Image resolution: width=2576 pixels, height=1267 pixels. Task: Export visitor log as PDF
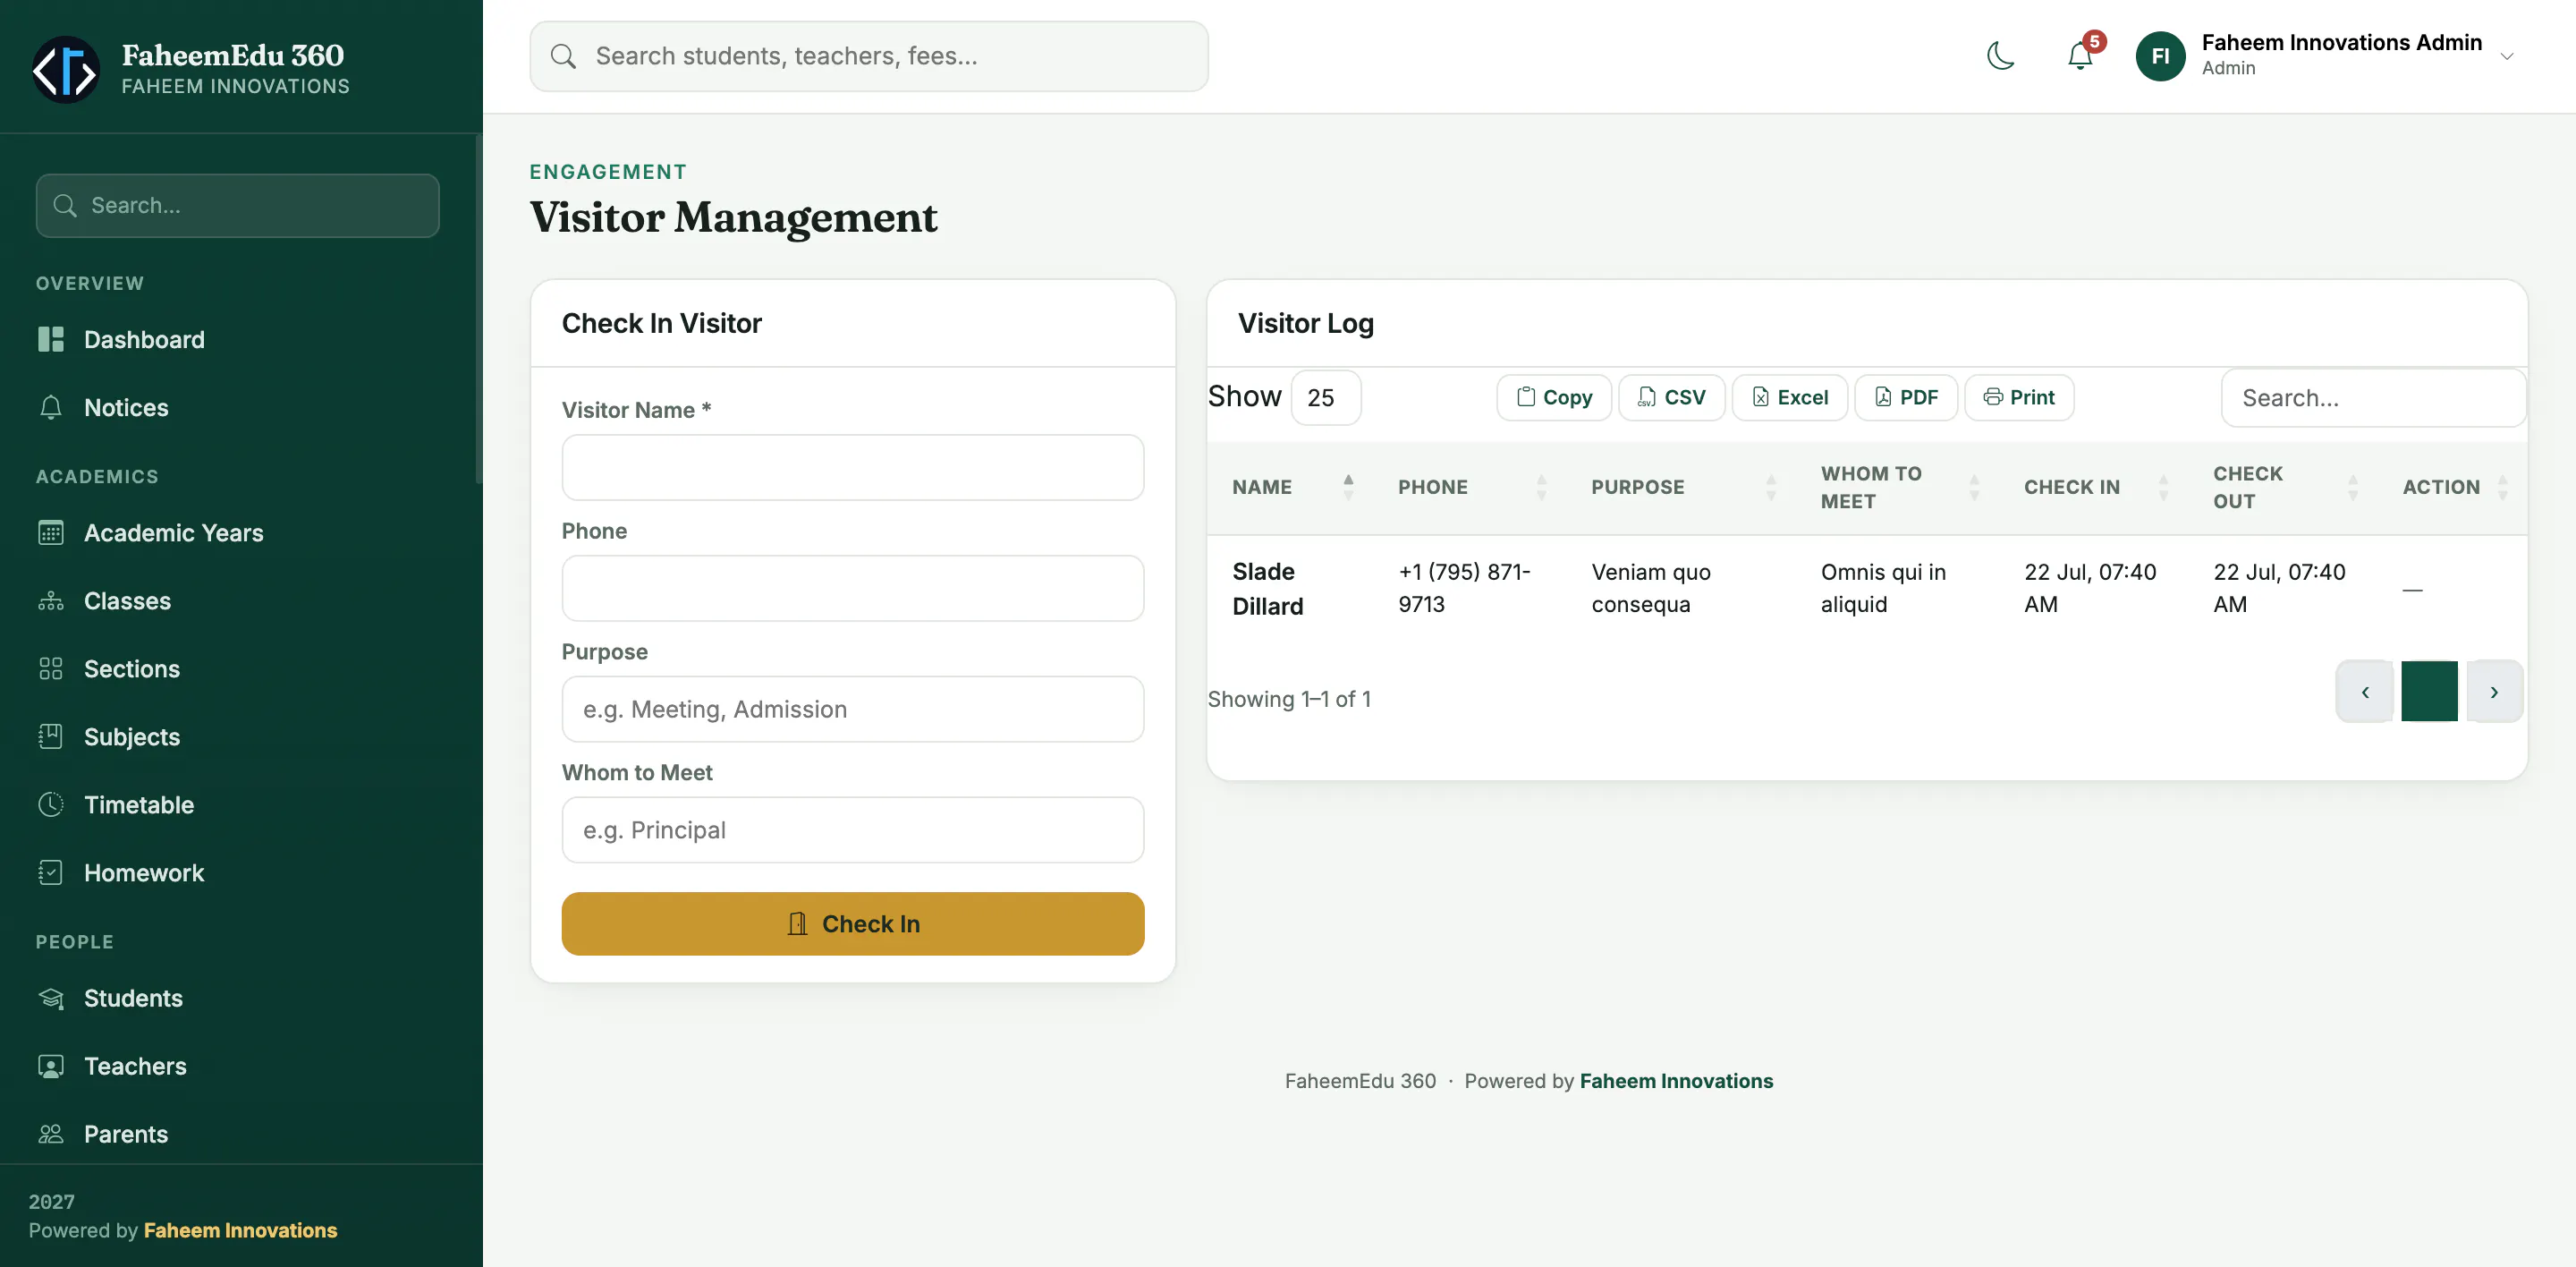click(1906, 398)
